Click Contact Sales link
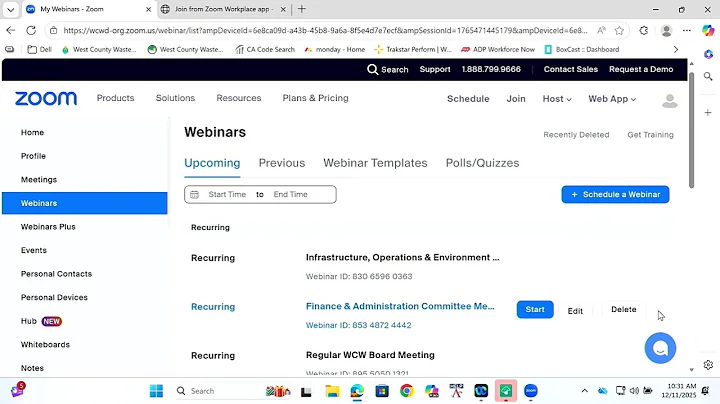Image resolution: width=720 pixels, height=404 pixels. [571, 69]
